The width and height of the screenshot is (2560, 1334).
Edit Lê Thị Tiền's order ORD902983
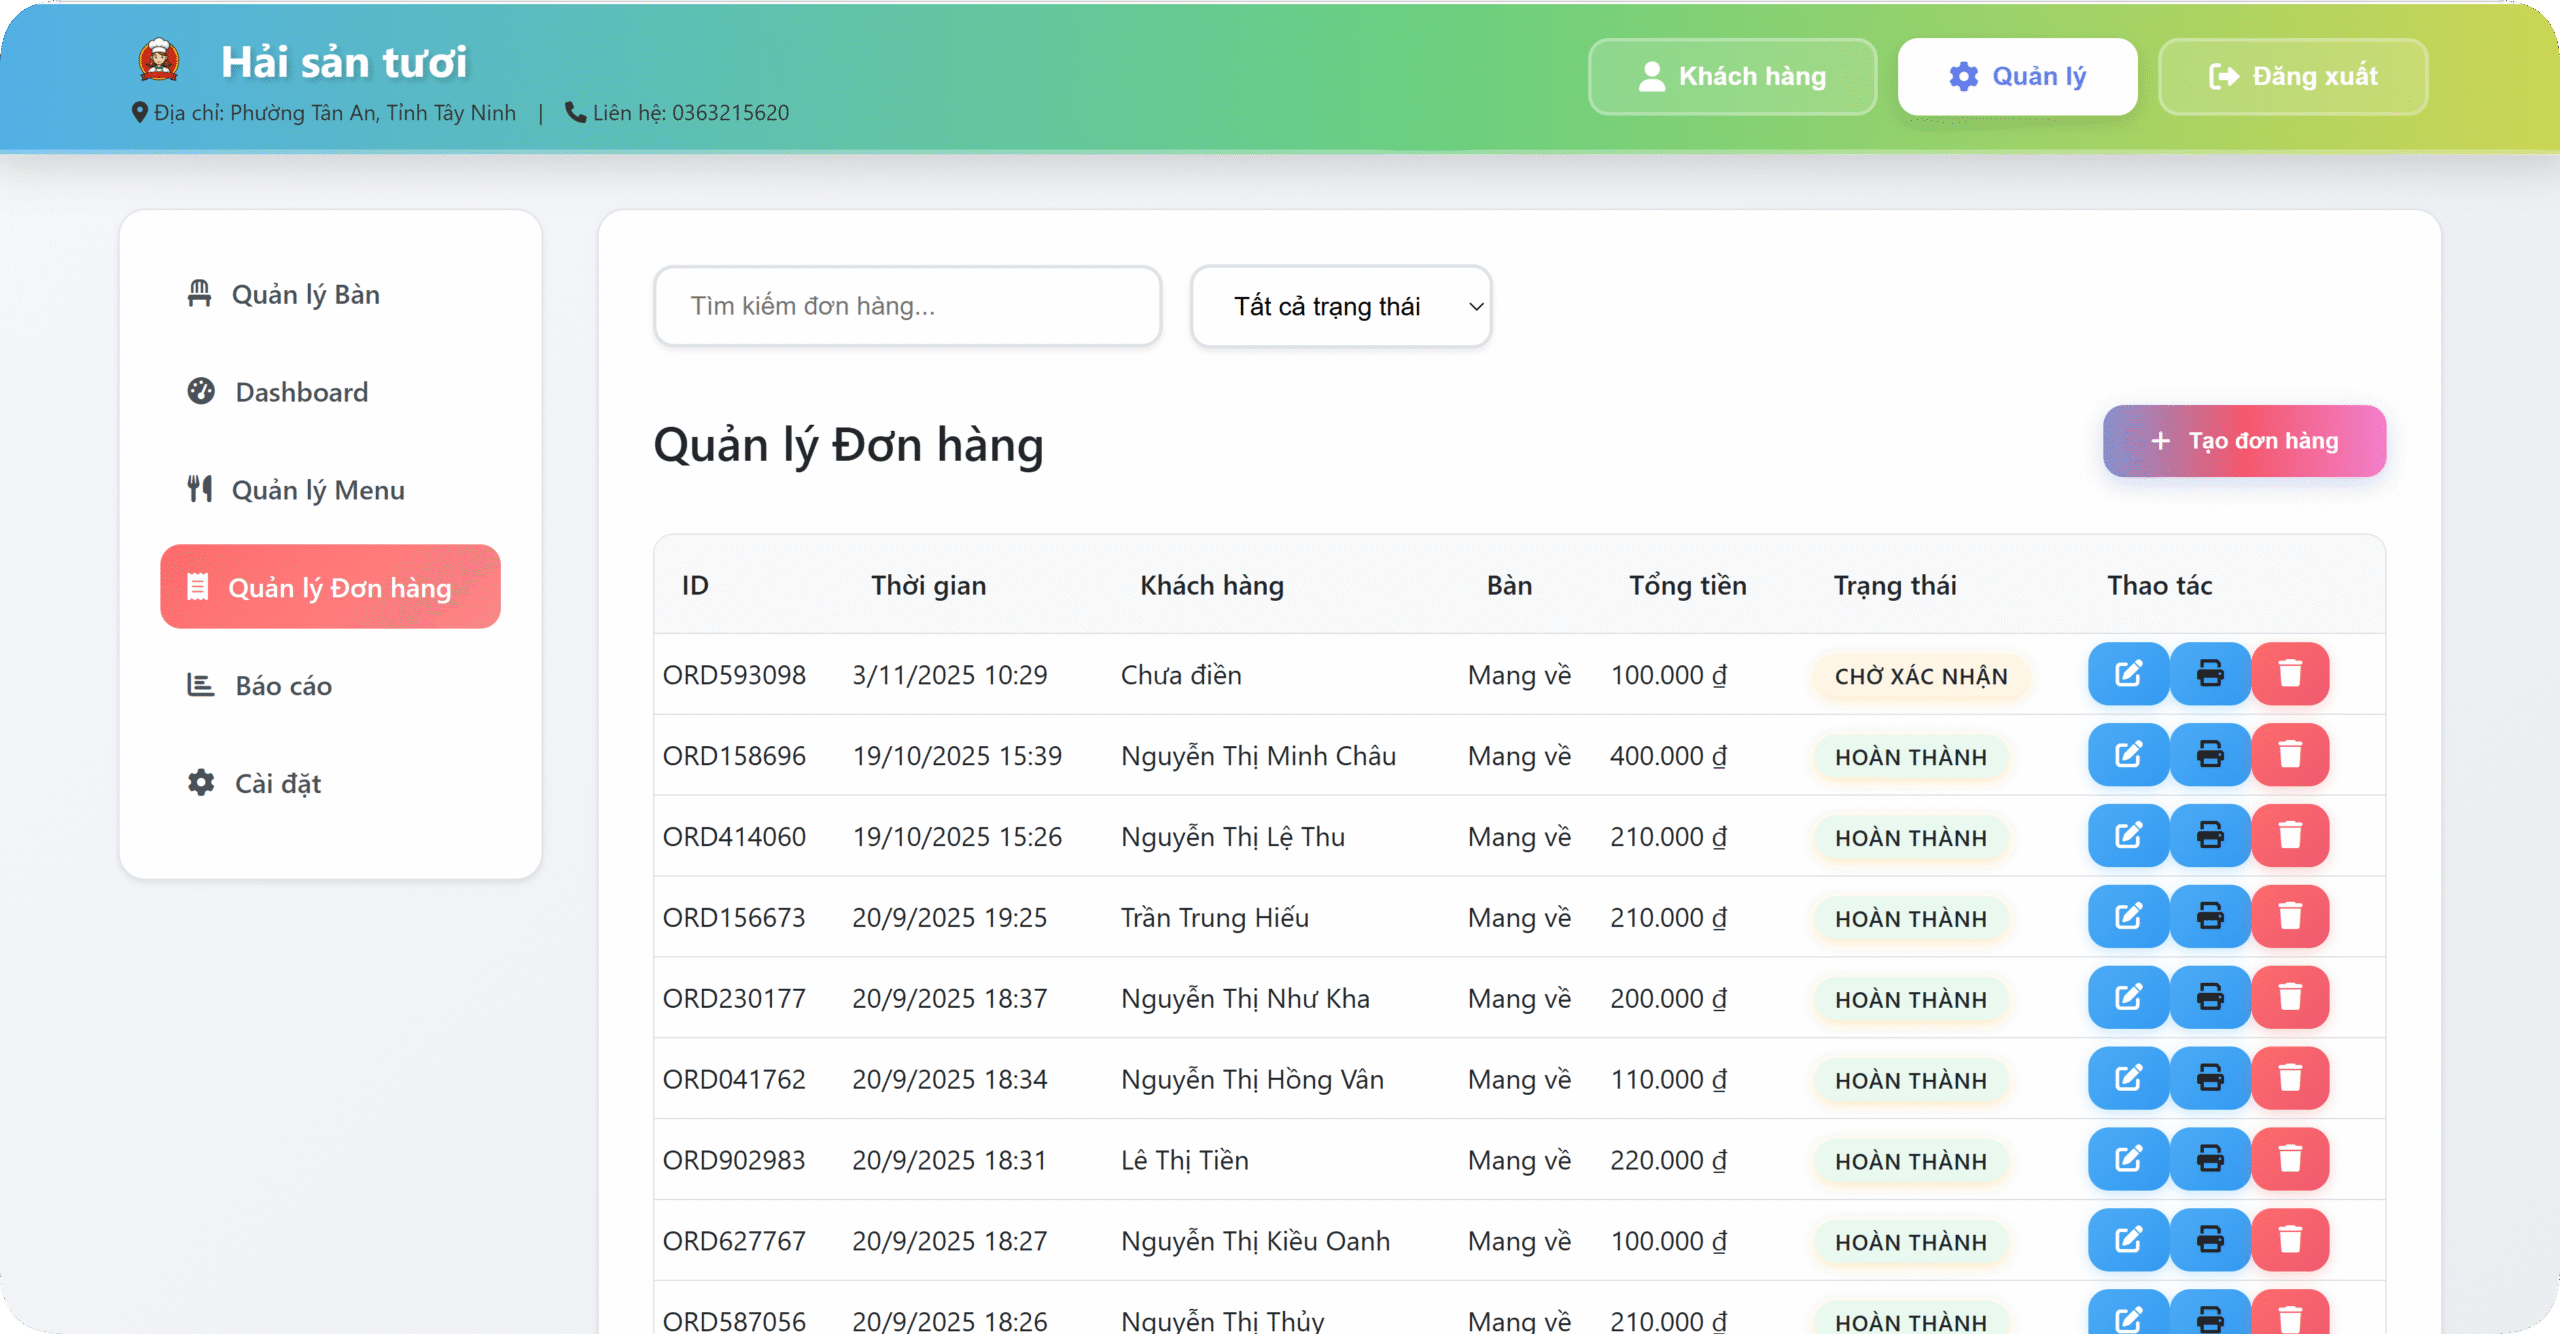point(2128,1160)
